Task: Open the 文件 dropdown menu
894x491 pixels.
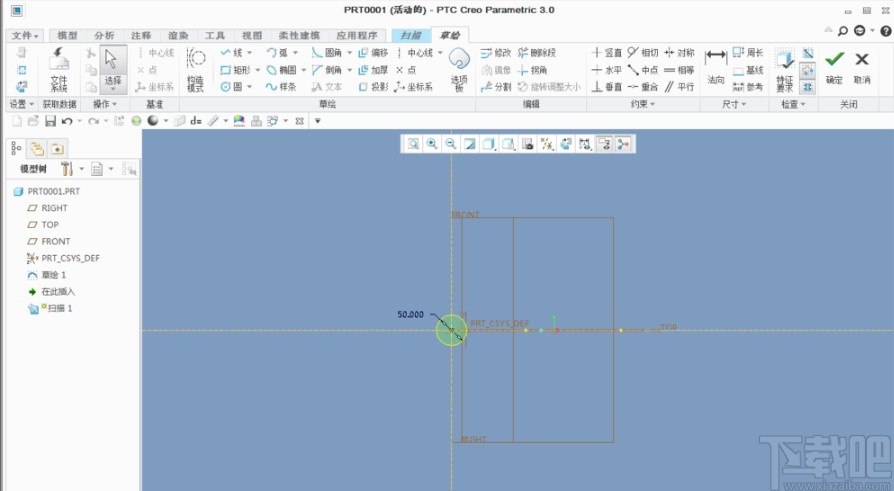Action: click(26, 36)
